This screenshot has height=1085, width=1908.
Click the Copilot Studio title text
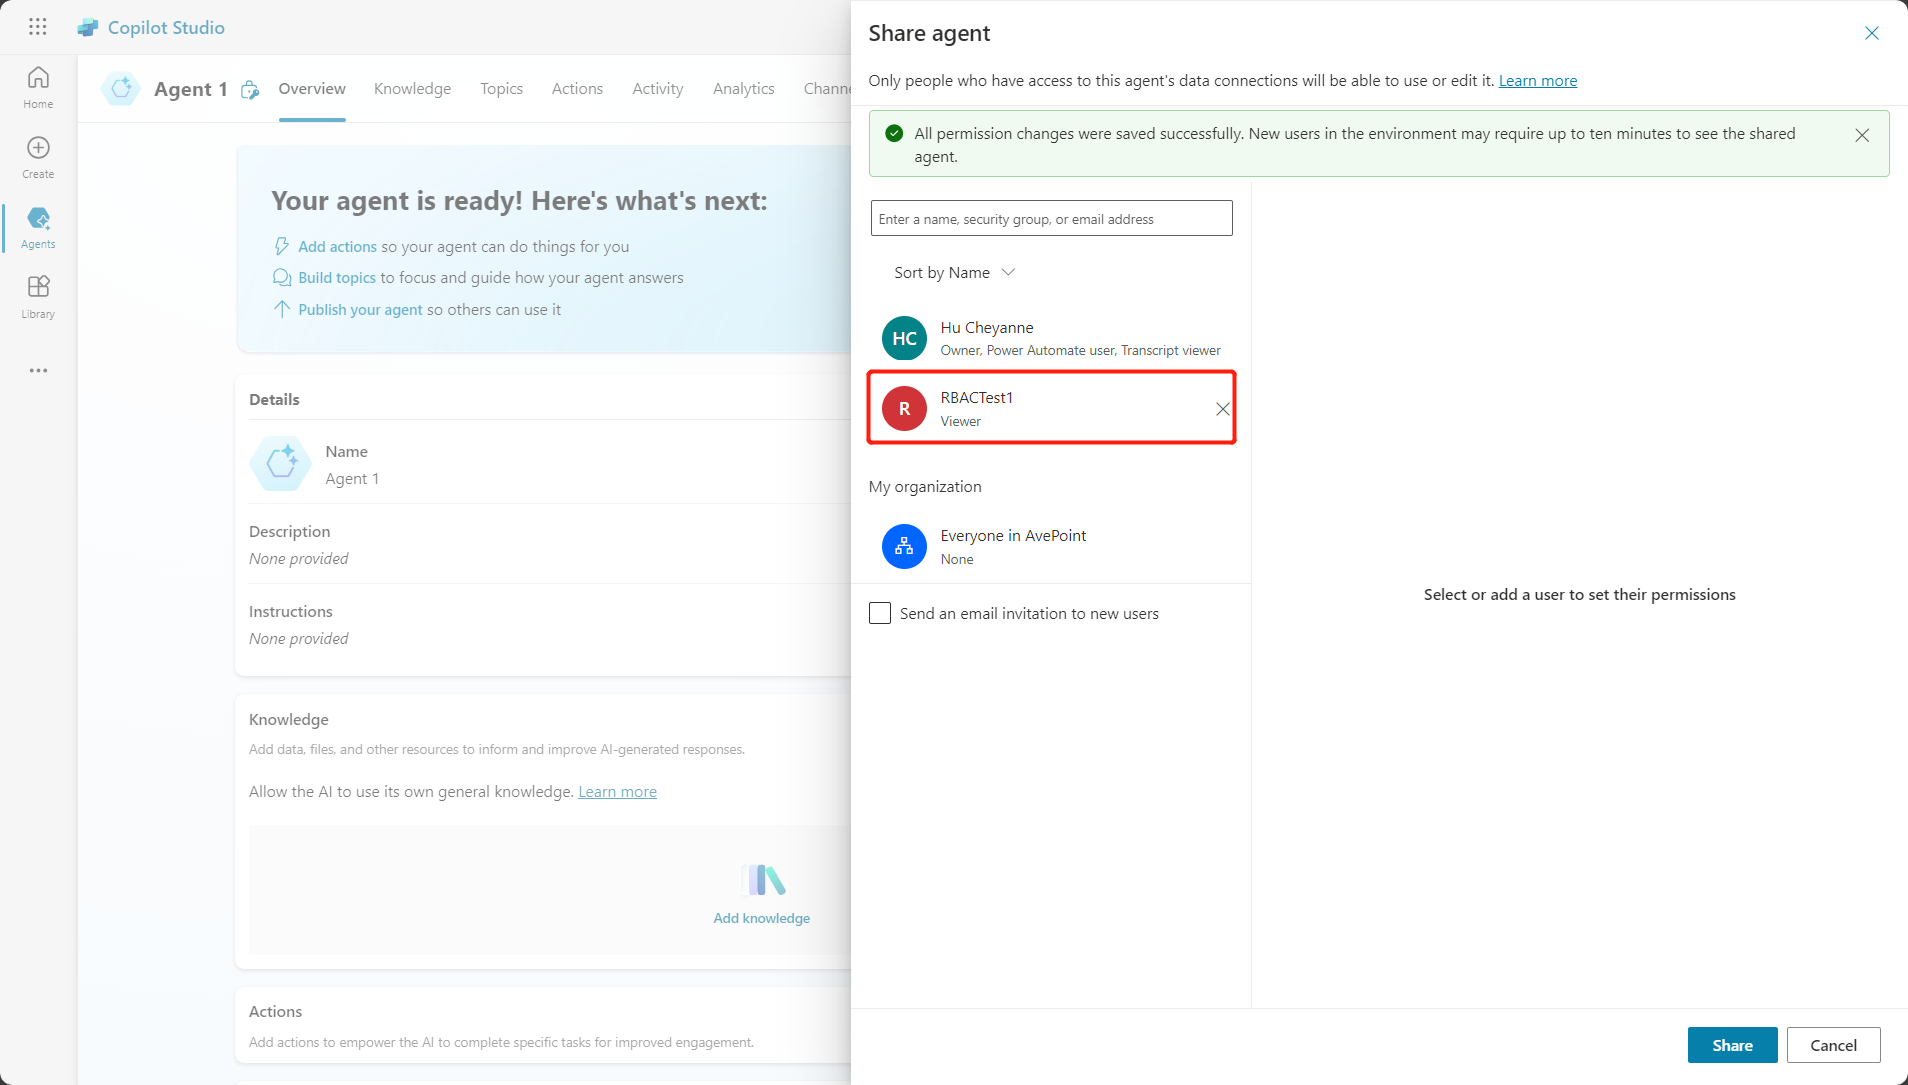click(x=166, y=28)
